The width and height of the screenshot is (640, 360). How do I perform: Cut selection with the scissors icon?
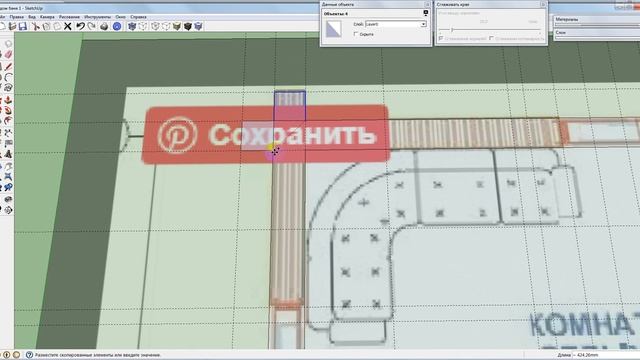36,27
